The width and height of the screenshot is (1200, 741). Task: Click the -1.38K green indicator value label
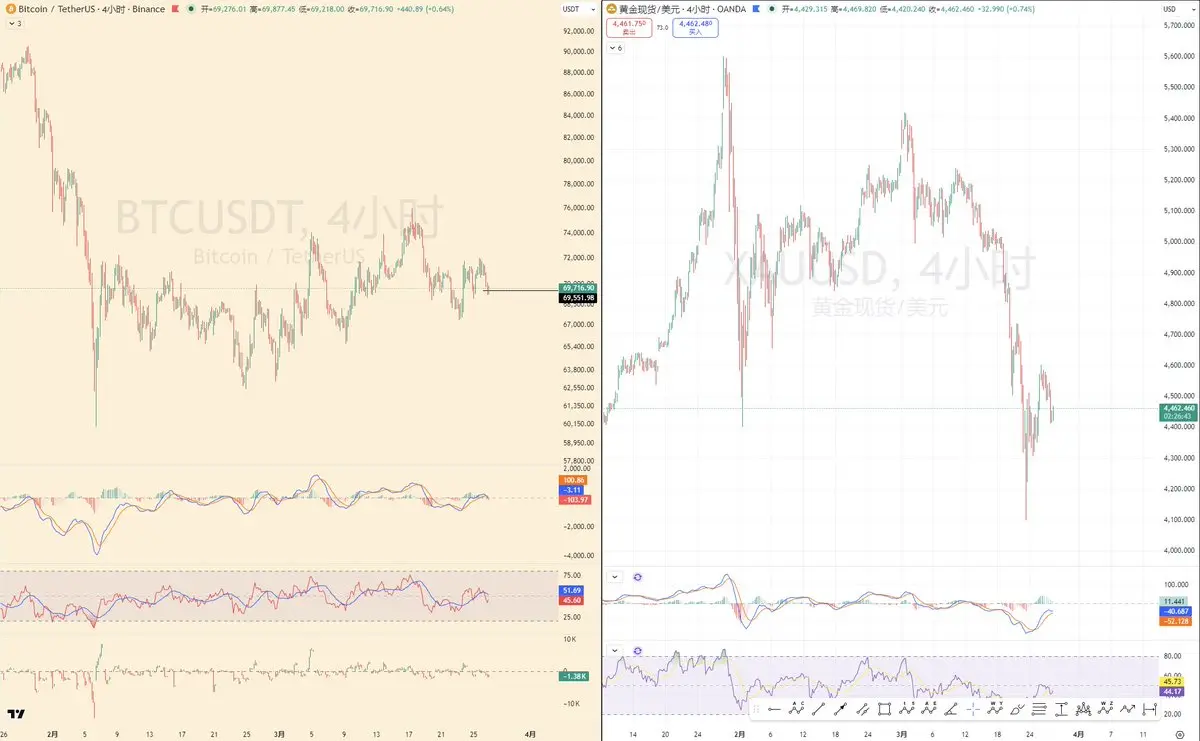[x=574, y=677]
